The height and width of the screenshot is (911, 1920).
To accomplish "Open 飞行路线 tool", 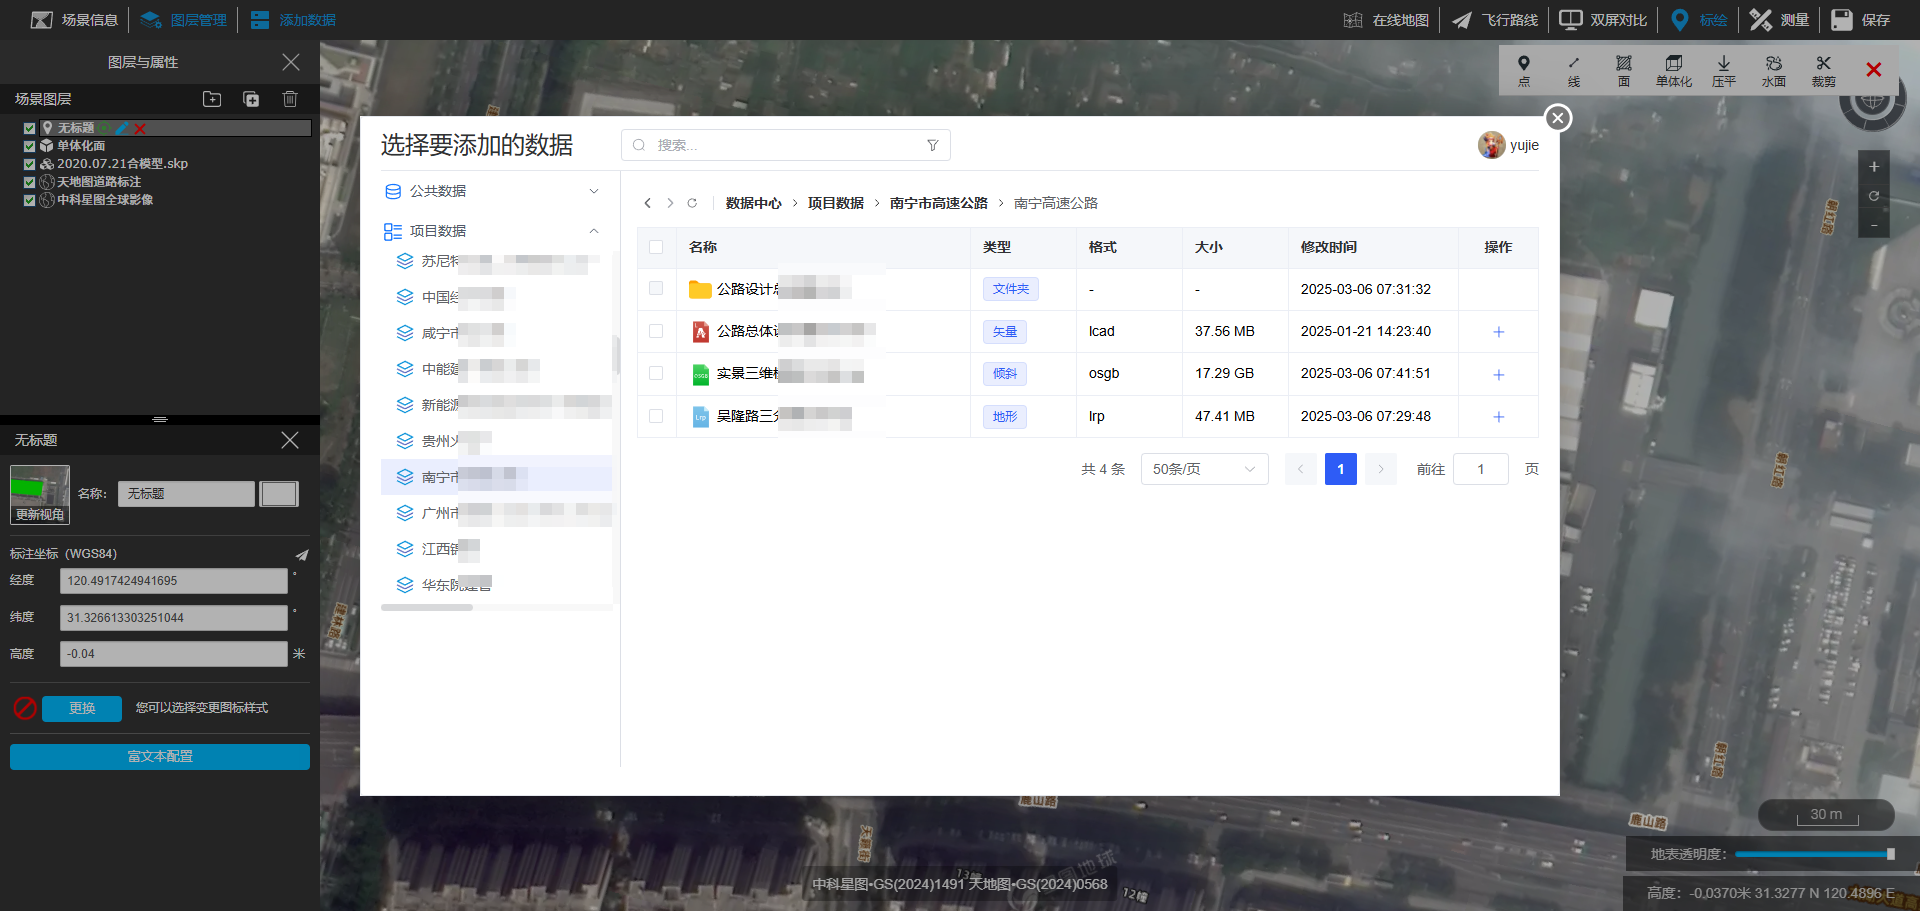I will point(1495,20).
